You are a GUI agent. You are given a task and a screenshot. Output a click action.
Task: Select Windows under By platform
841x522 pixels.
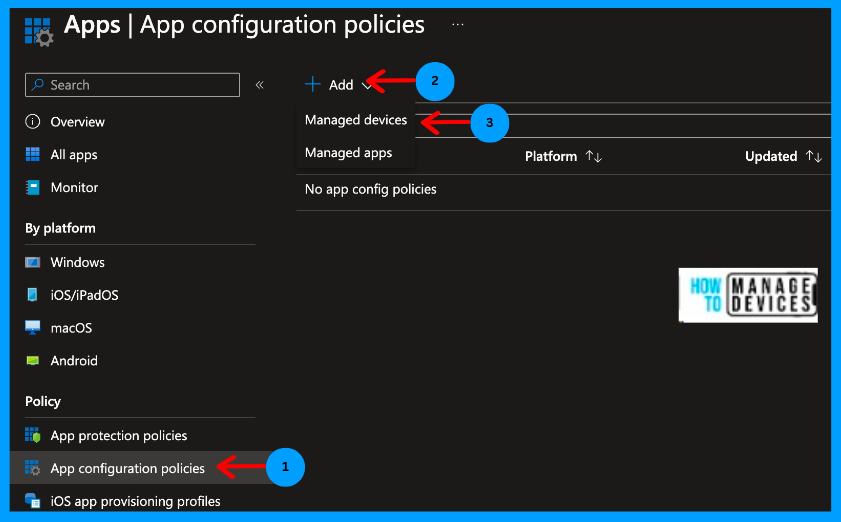pyautogui.click(x=77, y=262)
